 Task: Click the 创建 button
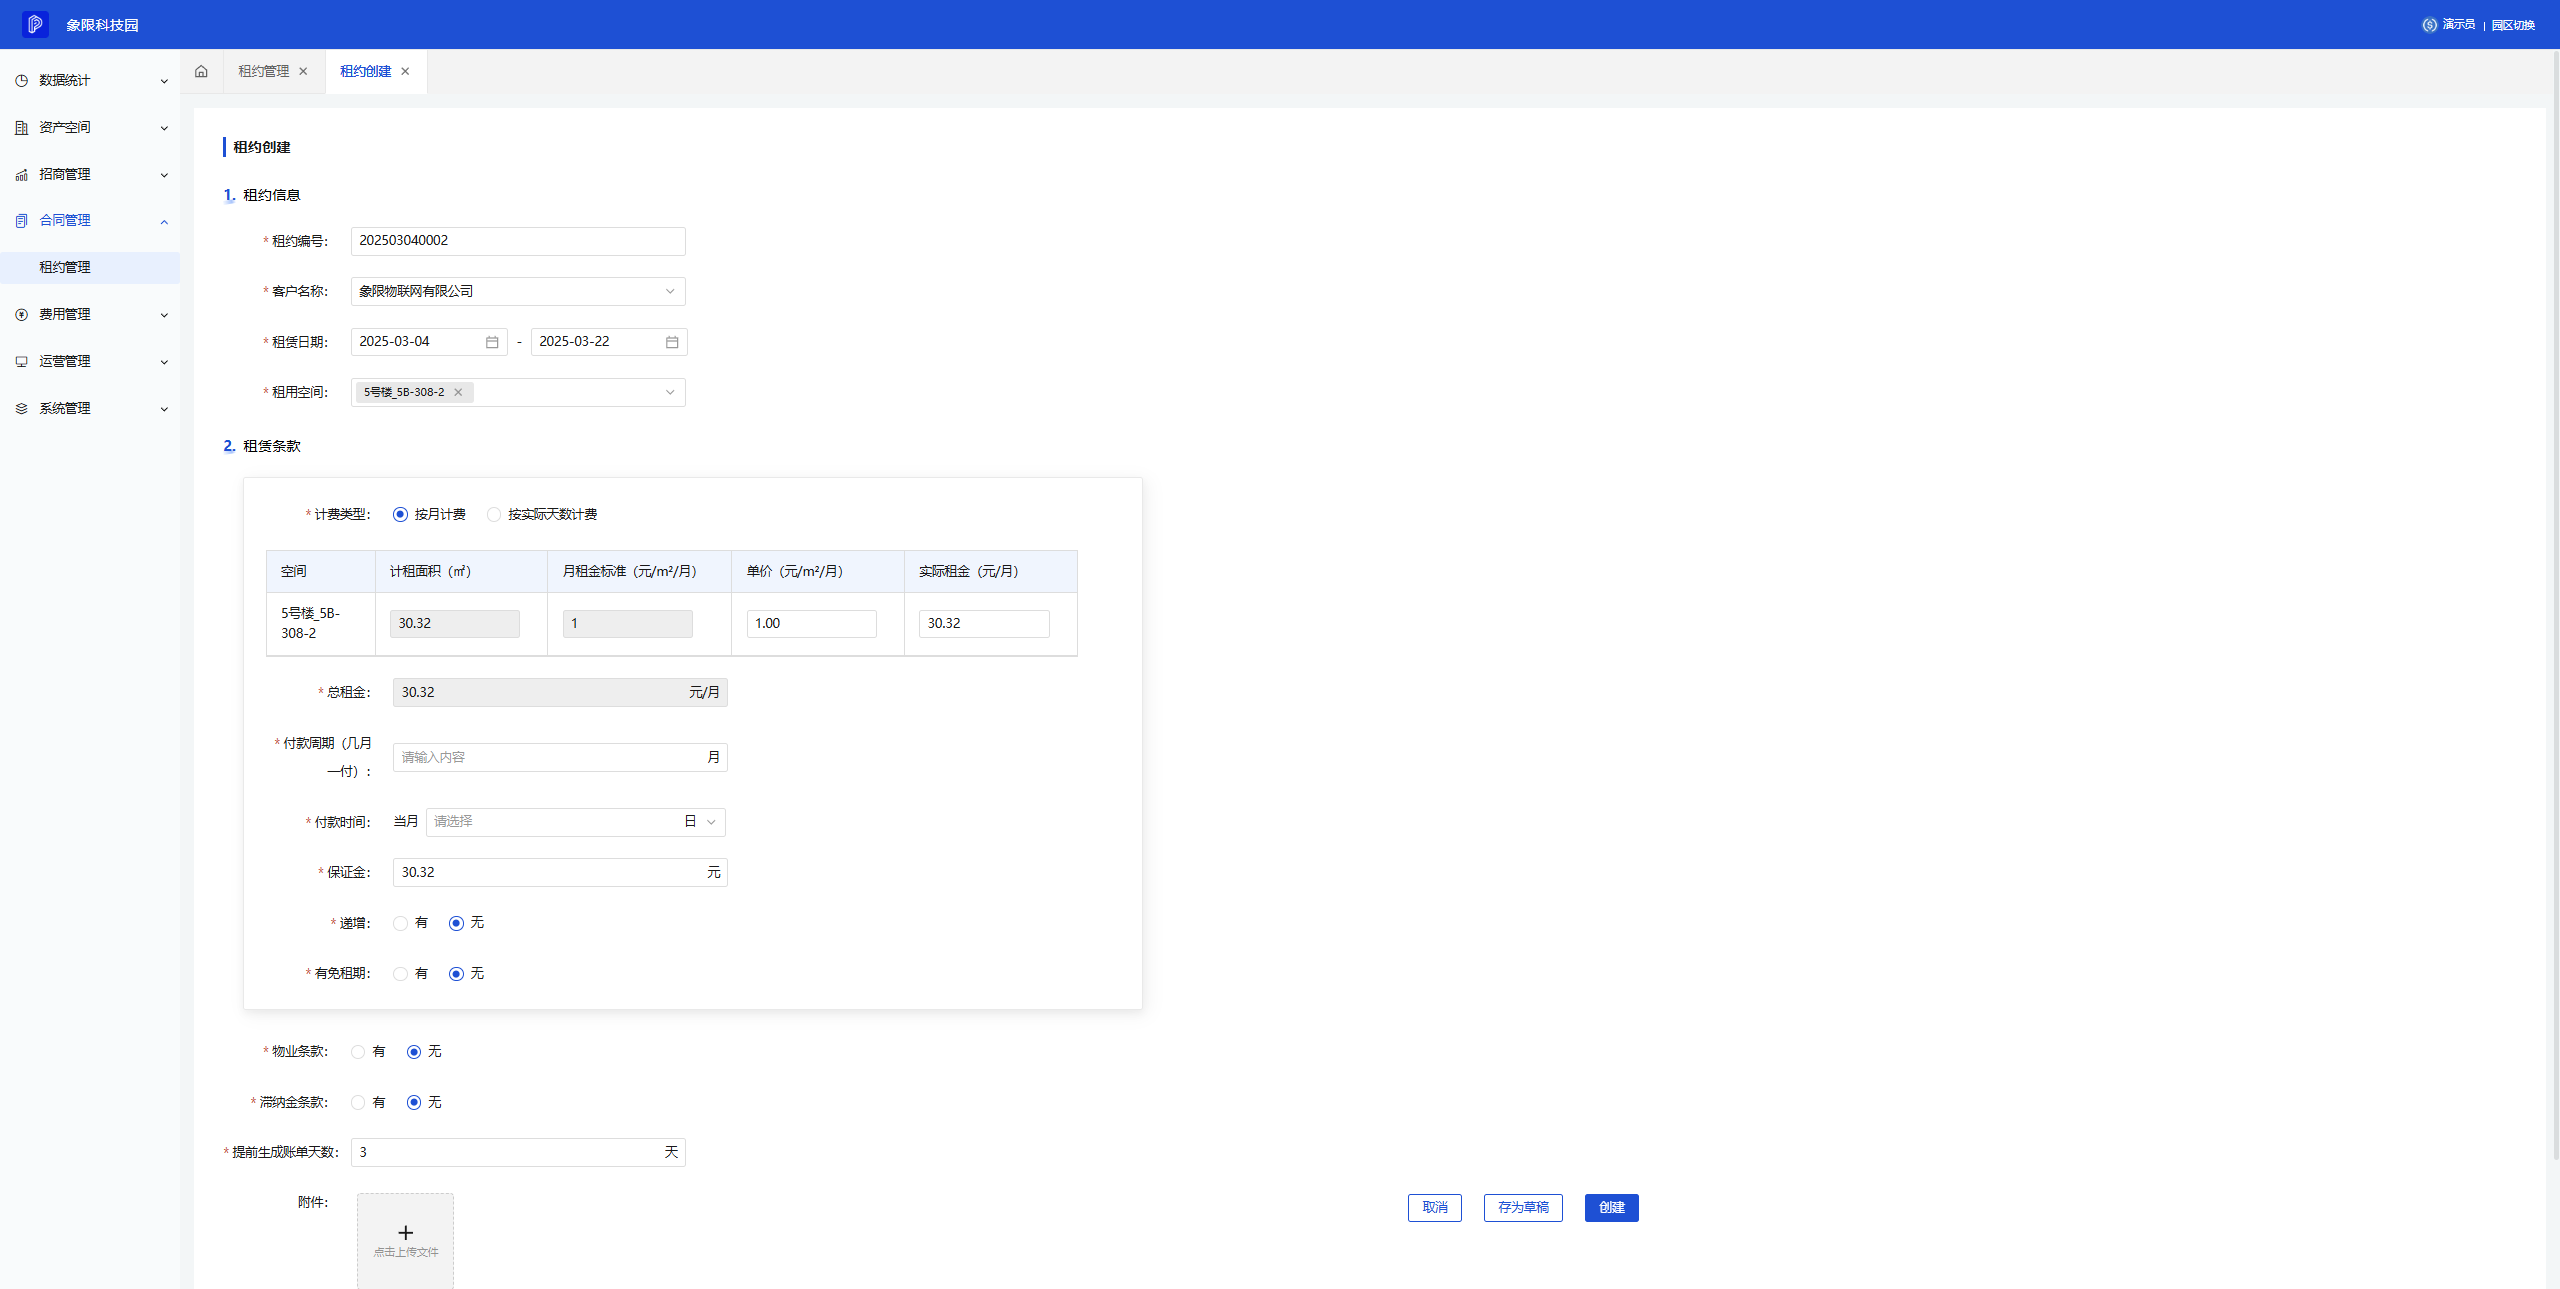[1611, 1208]
